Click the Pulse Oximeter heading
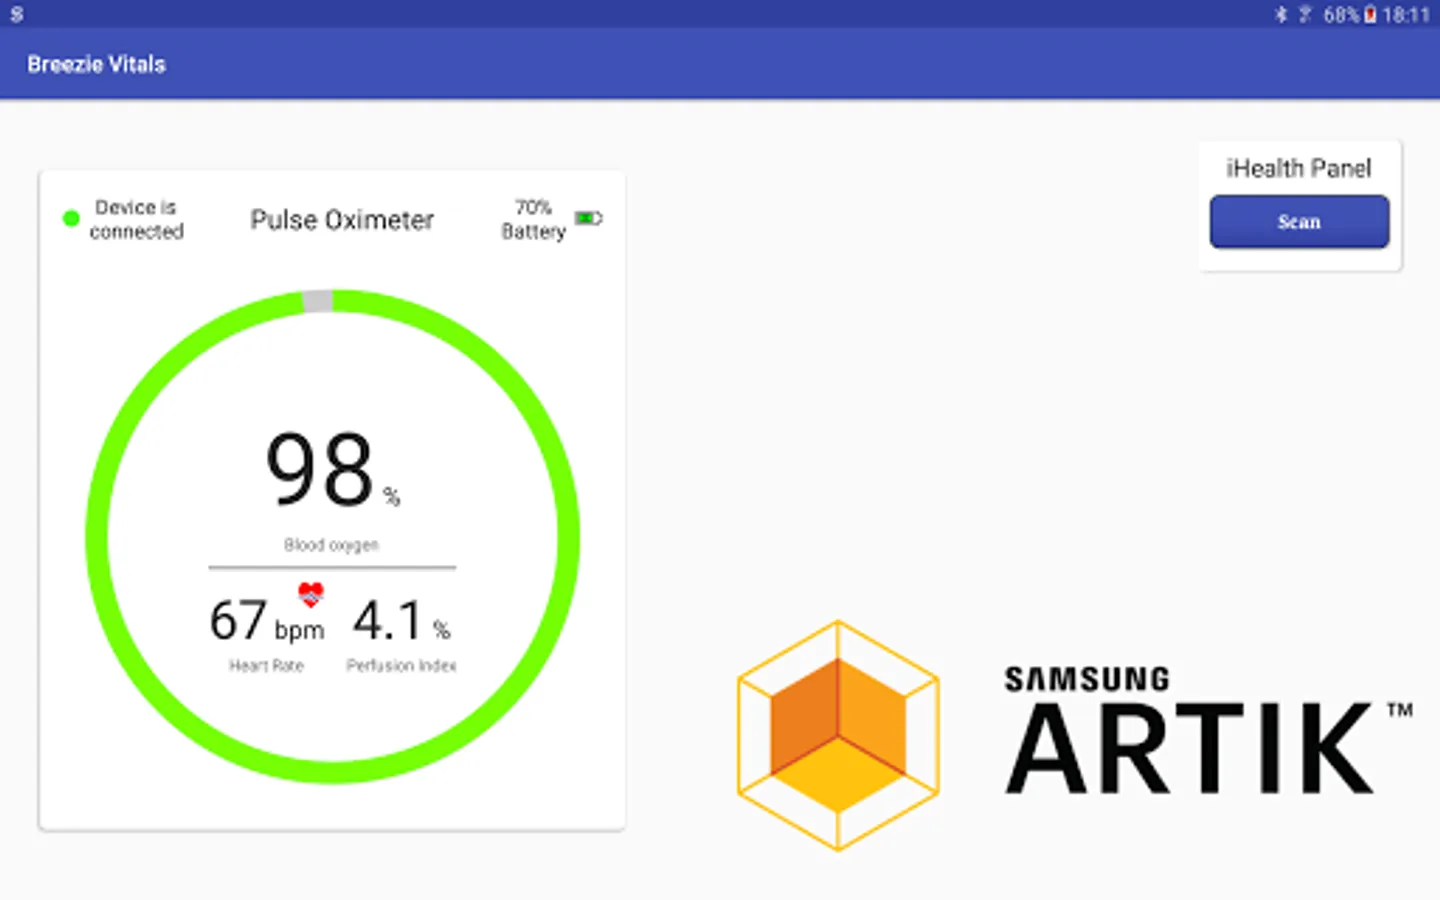The width and height of the screenshot is (1440, 900). [342, 220]
